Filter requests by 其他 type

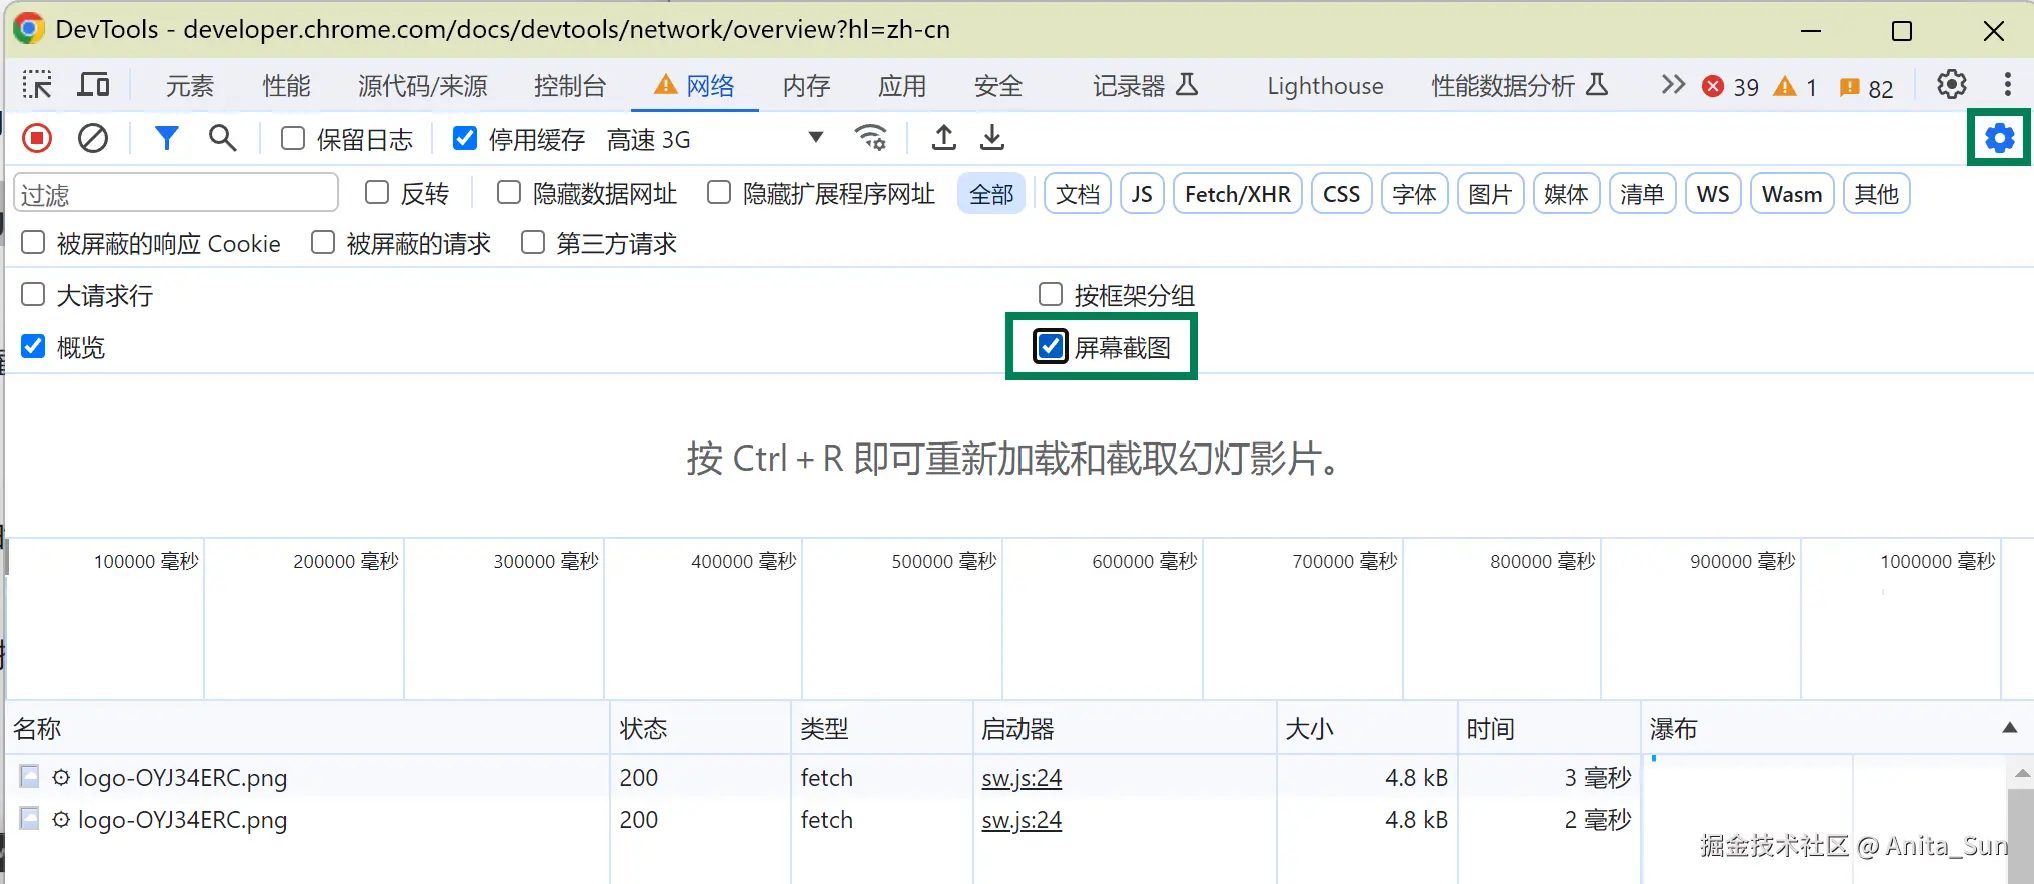point(1876,194)
